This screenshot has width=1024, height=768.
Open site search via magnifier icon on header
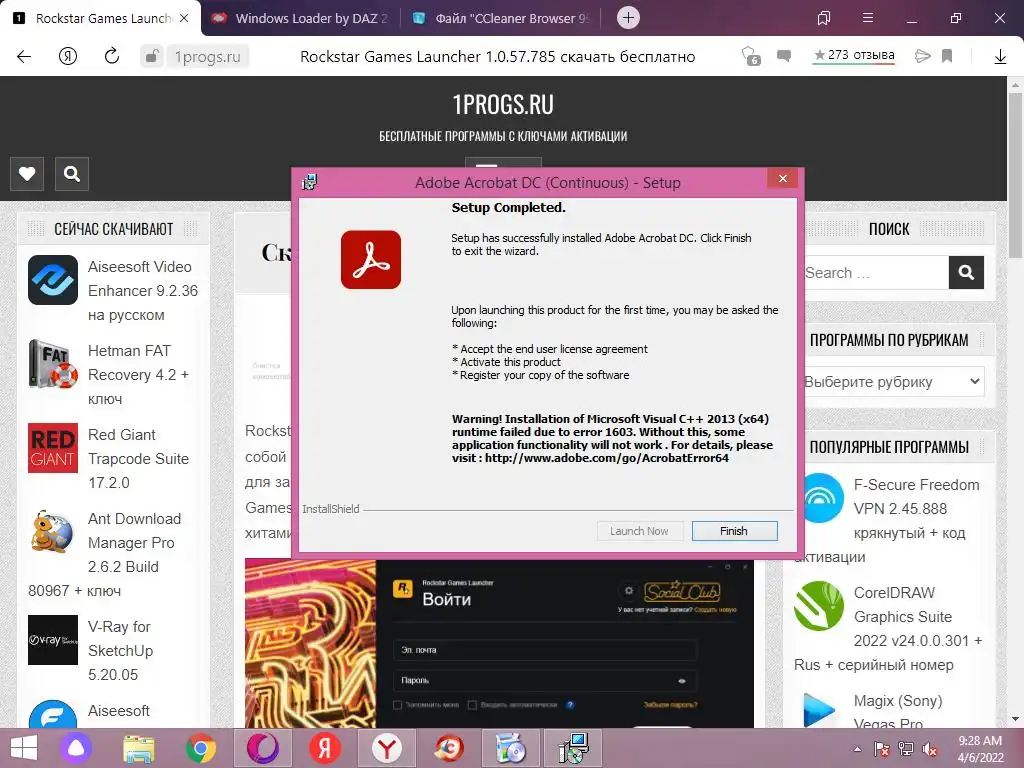[x=72, y=174]
